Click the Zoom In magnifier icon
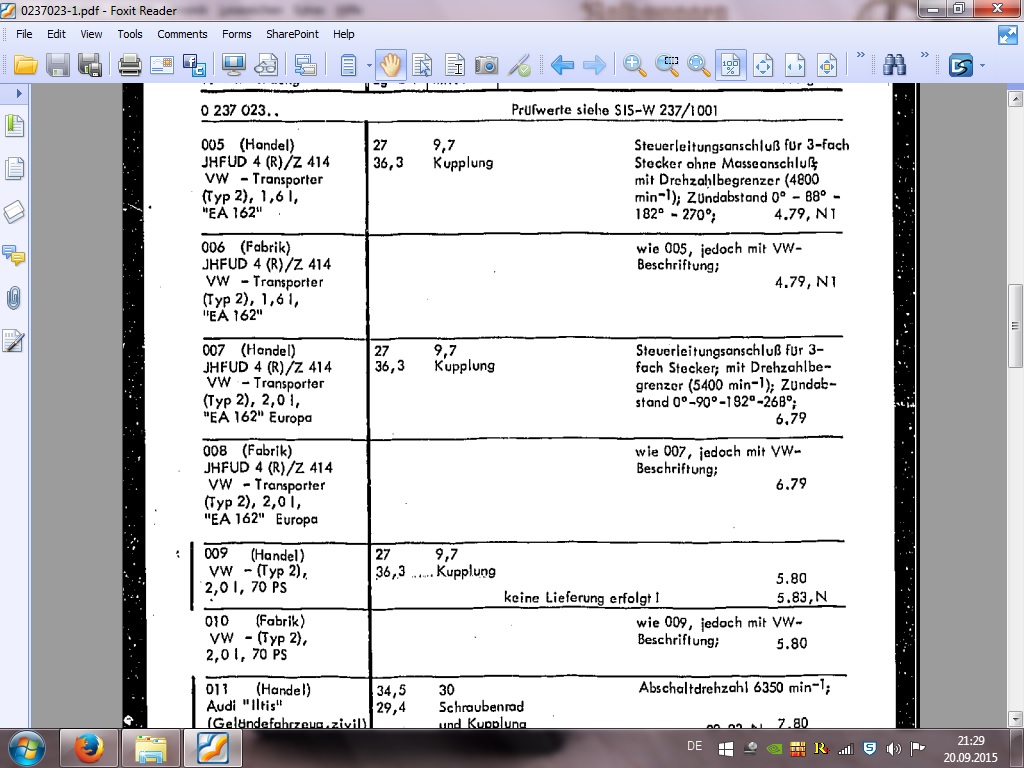 tap(634, 66)
